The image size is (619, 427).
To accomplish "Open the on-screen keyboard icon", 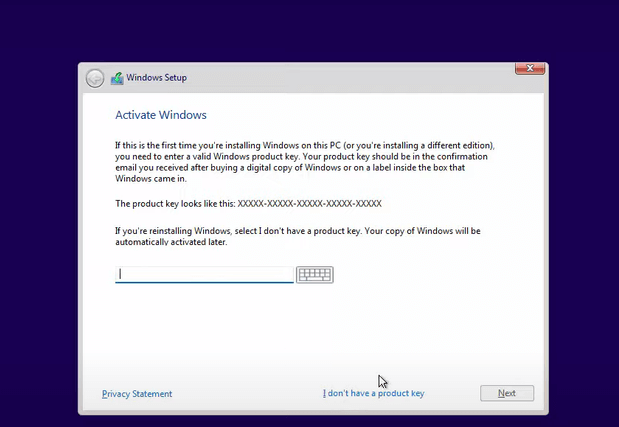I will [315, 275].
